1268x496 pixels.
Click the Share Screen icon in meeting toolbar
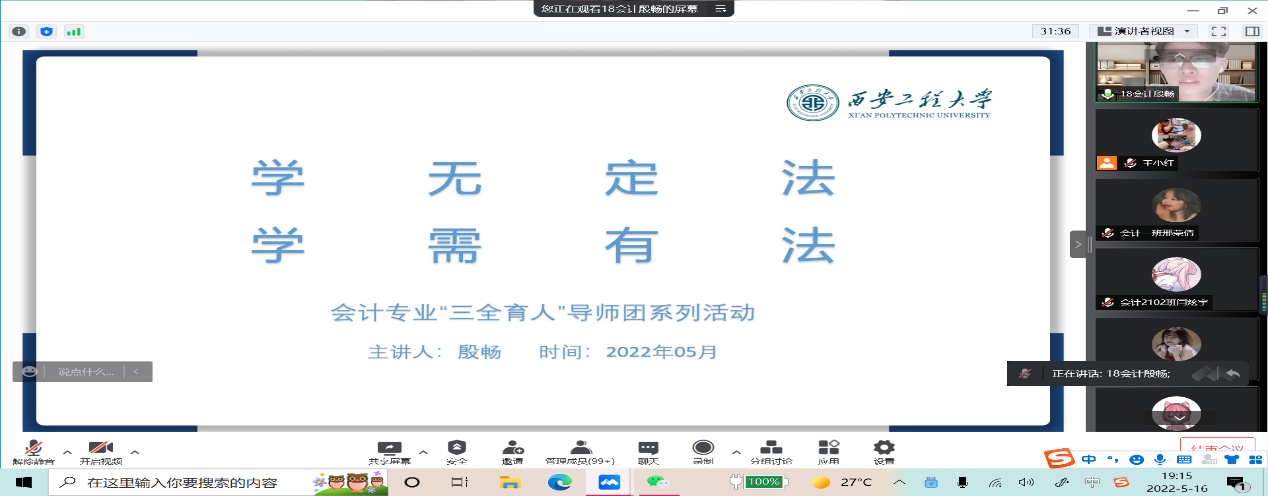pyautogui.click(x=389, y=450)
